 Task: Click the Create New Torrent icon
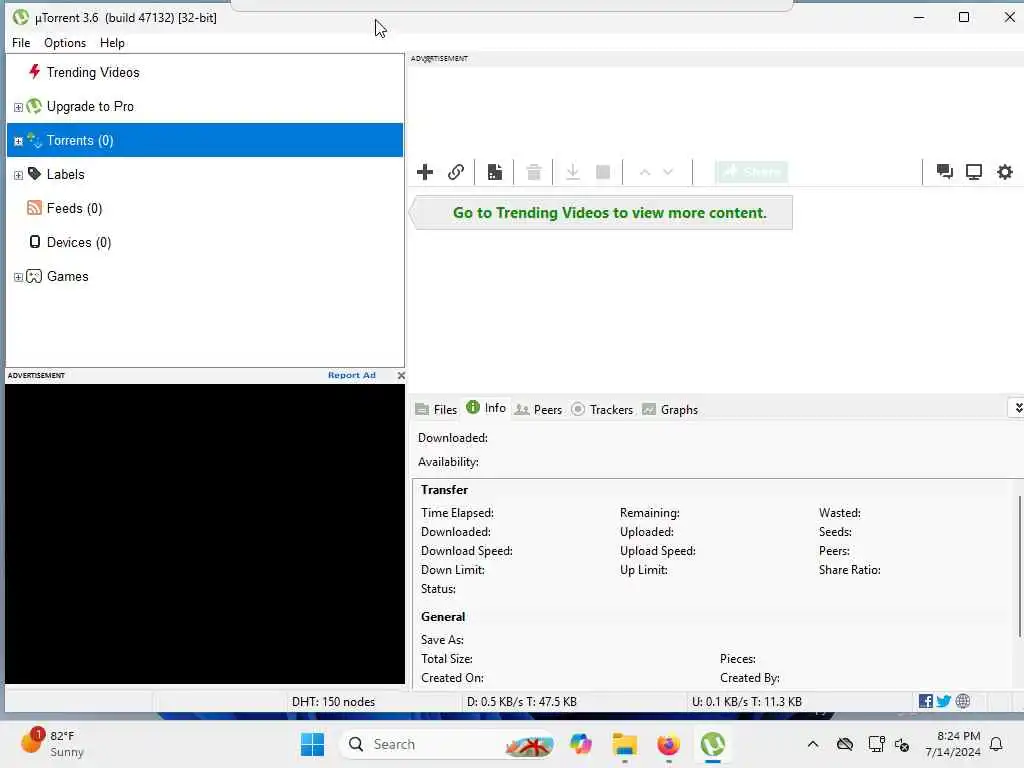[x=494, y=172]
